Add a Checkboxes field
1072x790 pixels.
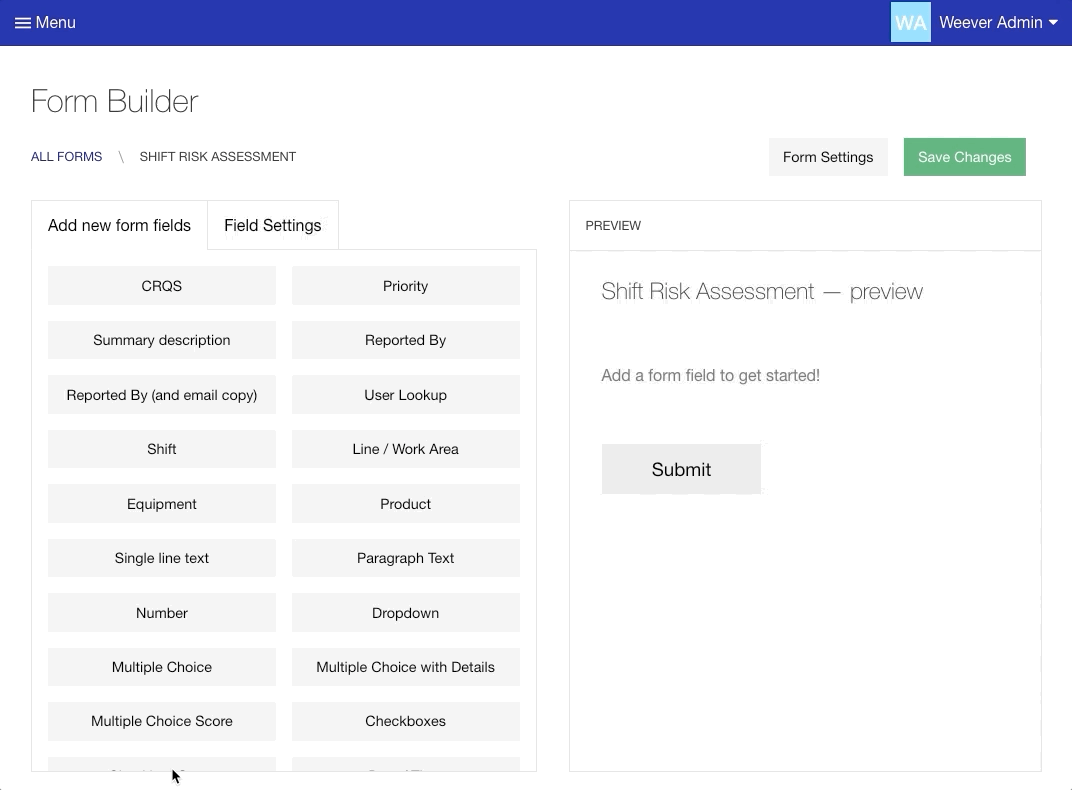405,721
